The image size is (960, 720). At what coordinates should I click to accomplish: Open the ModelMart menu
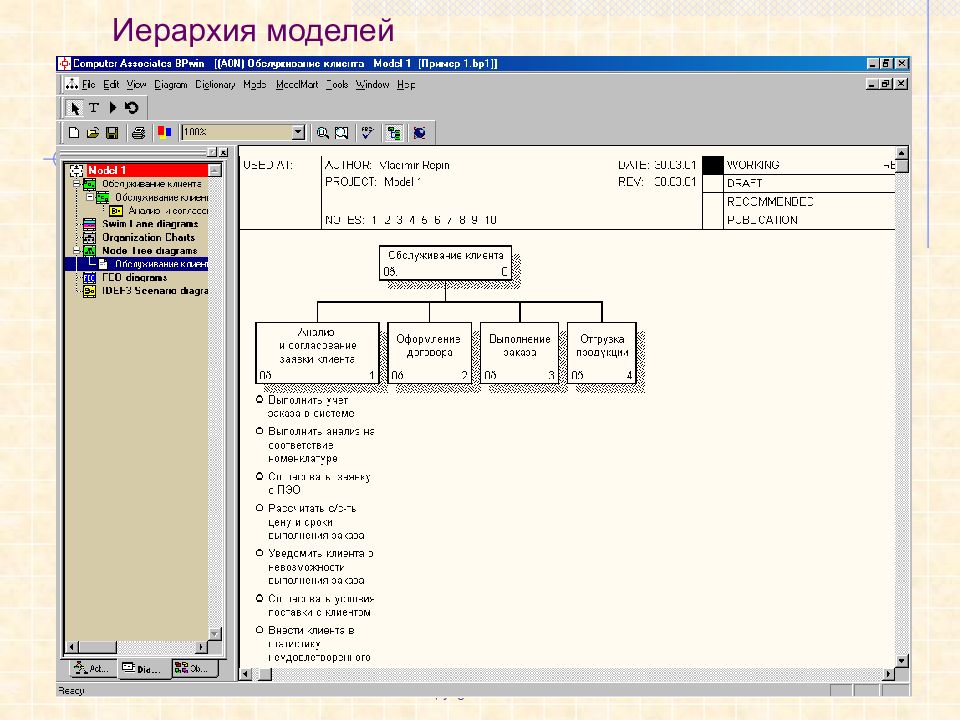tap(297, 84)
